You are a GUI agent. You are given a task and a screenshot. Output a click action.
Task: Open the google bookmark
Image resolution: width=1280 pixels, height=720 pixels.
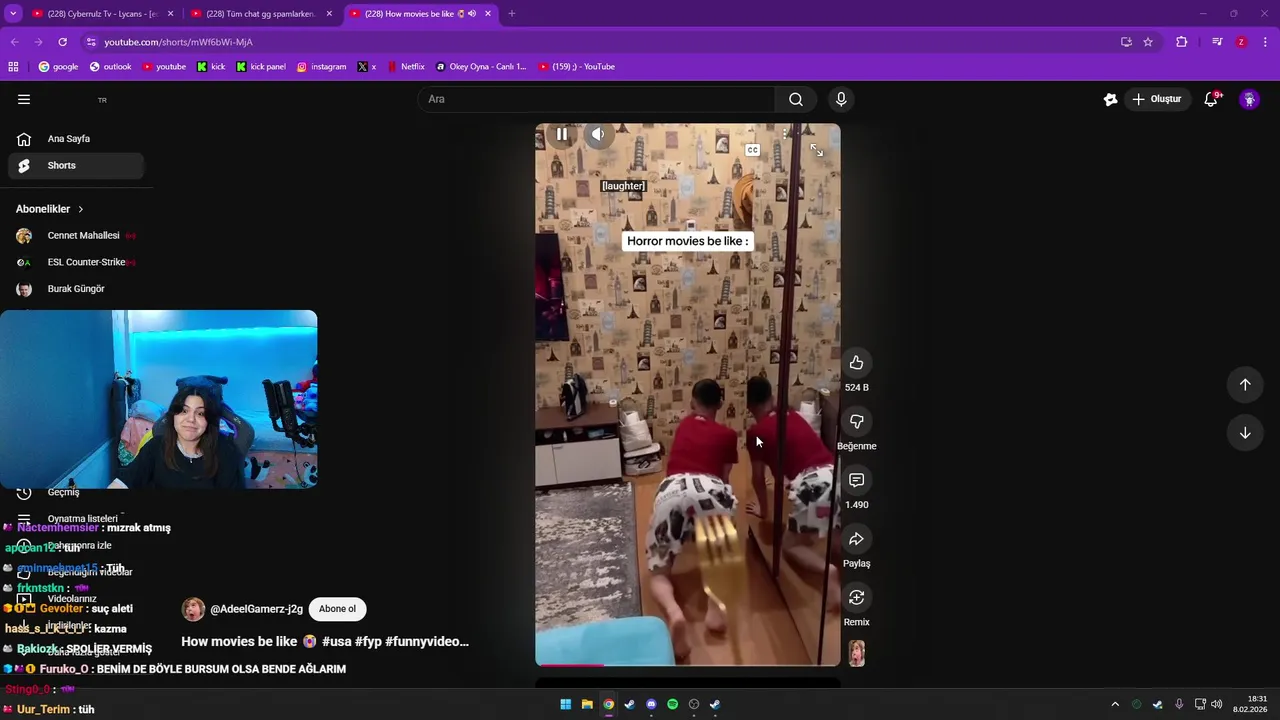tap(58, 67)
